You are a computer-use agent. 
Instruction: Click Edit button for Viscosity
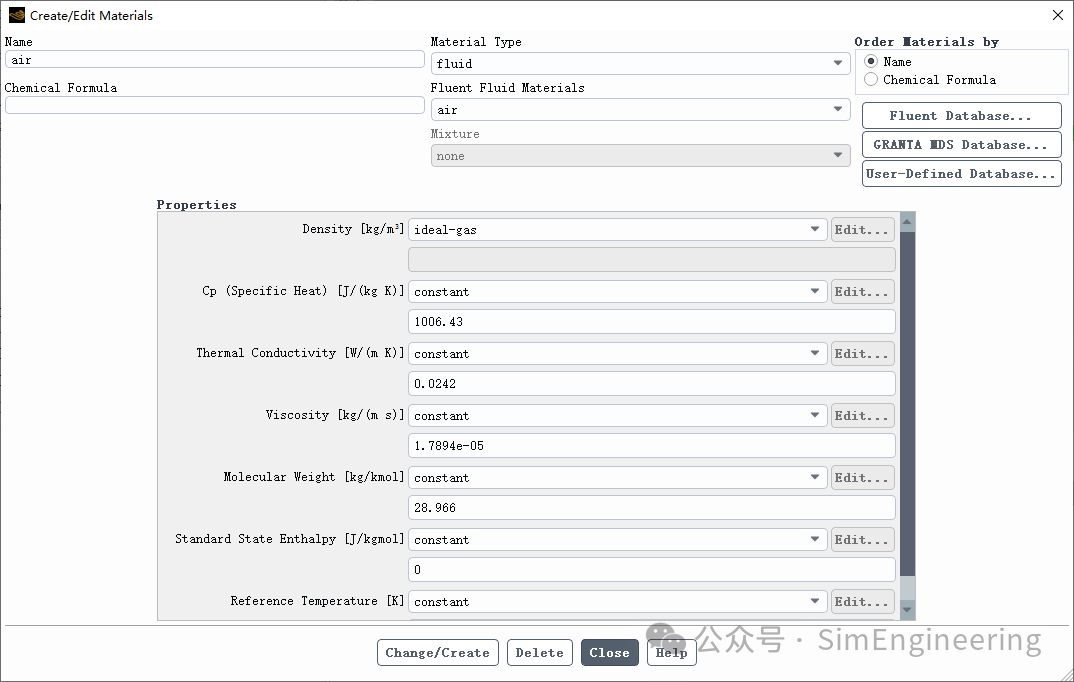862,416
